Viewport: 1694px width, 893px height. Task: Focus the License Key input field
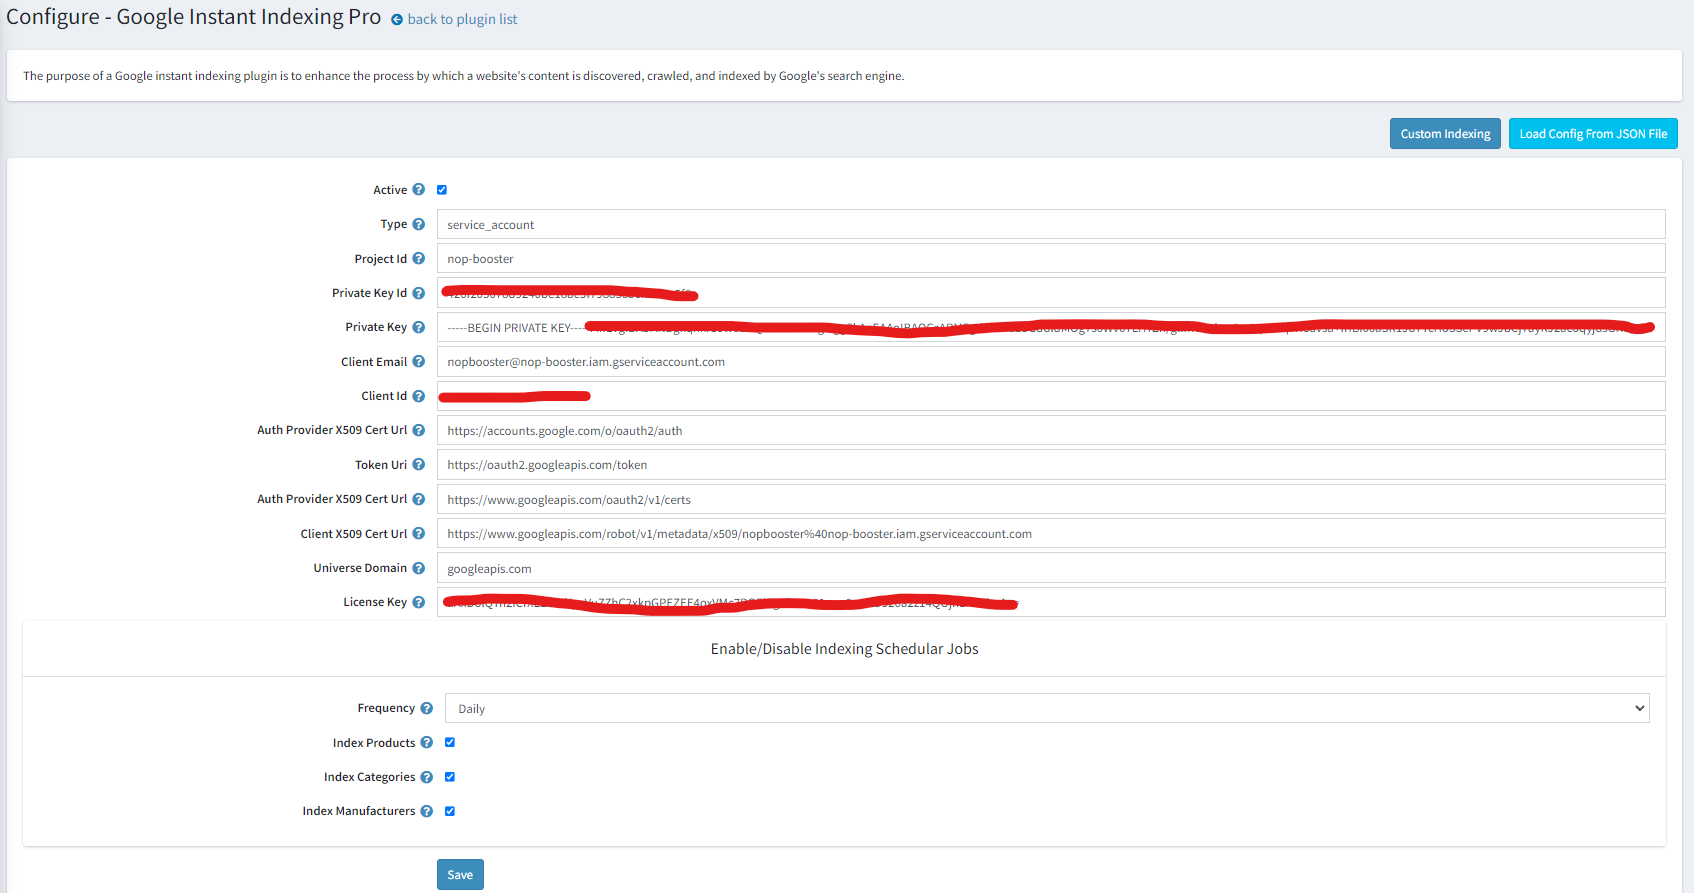[1051, 602]
